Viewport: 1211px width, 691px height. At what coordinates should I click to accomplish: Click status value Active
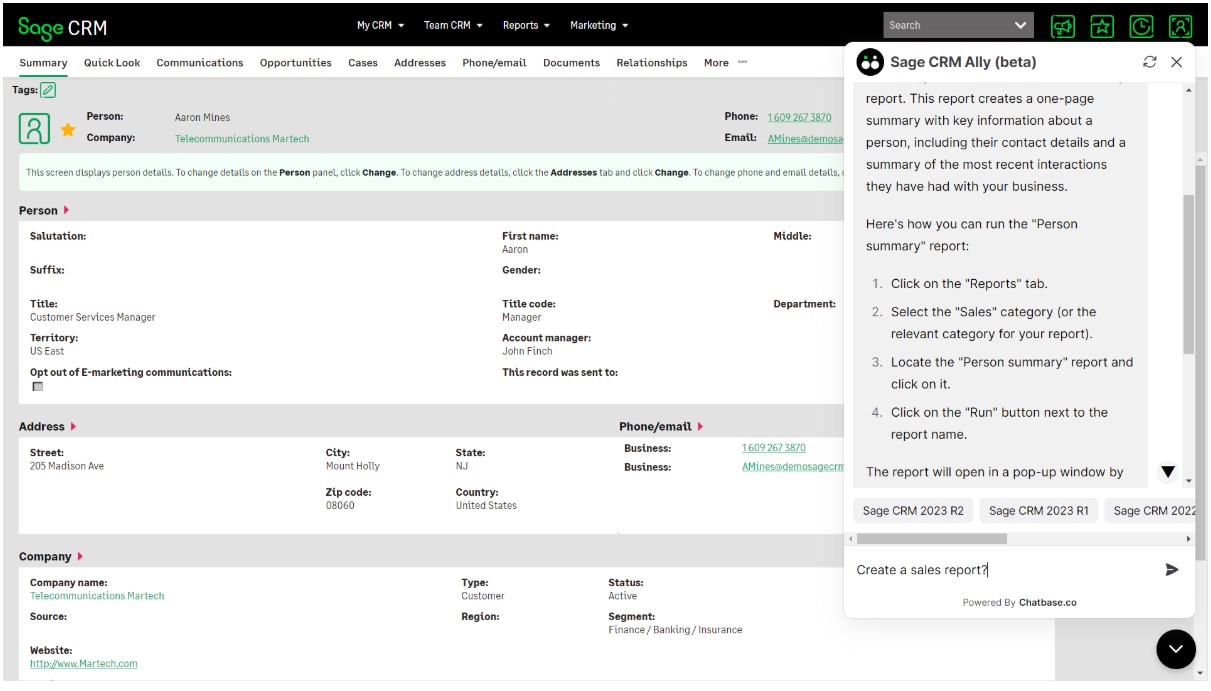623,596
